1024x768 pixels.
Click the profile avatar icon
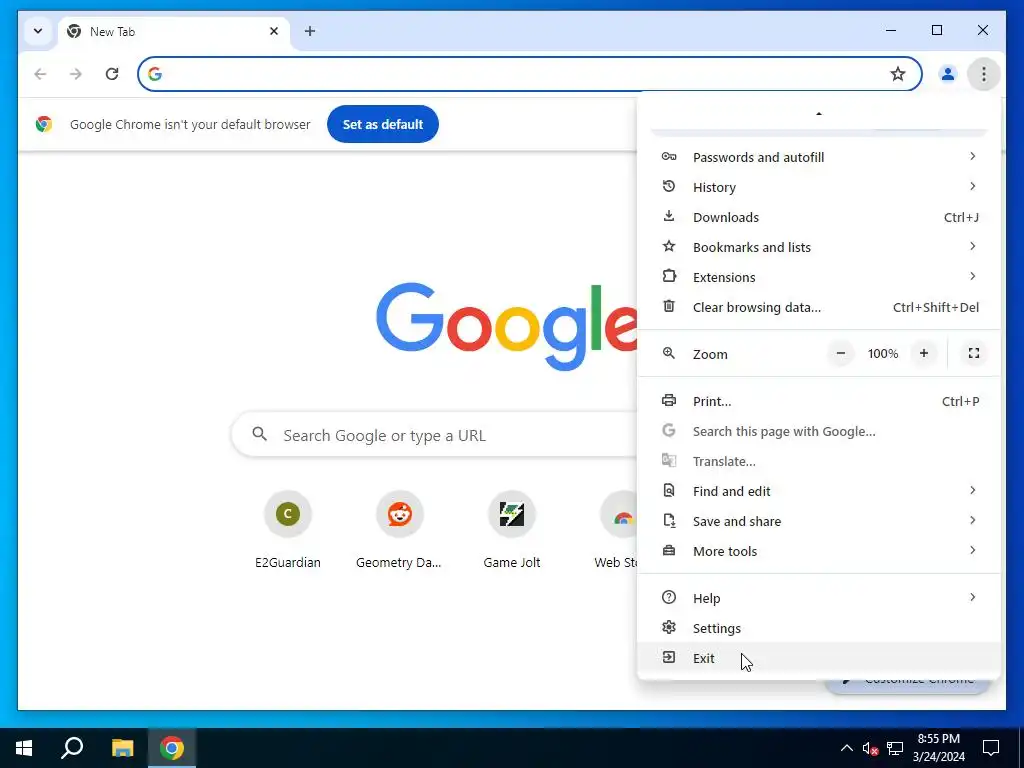[x=947, y=74]
